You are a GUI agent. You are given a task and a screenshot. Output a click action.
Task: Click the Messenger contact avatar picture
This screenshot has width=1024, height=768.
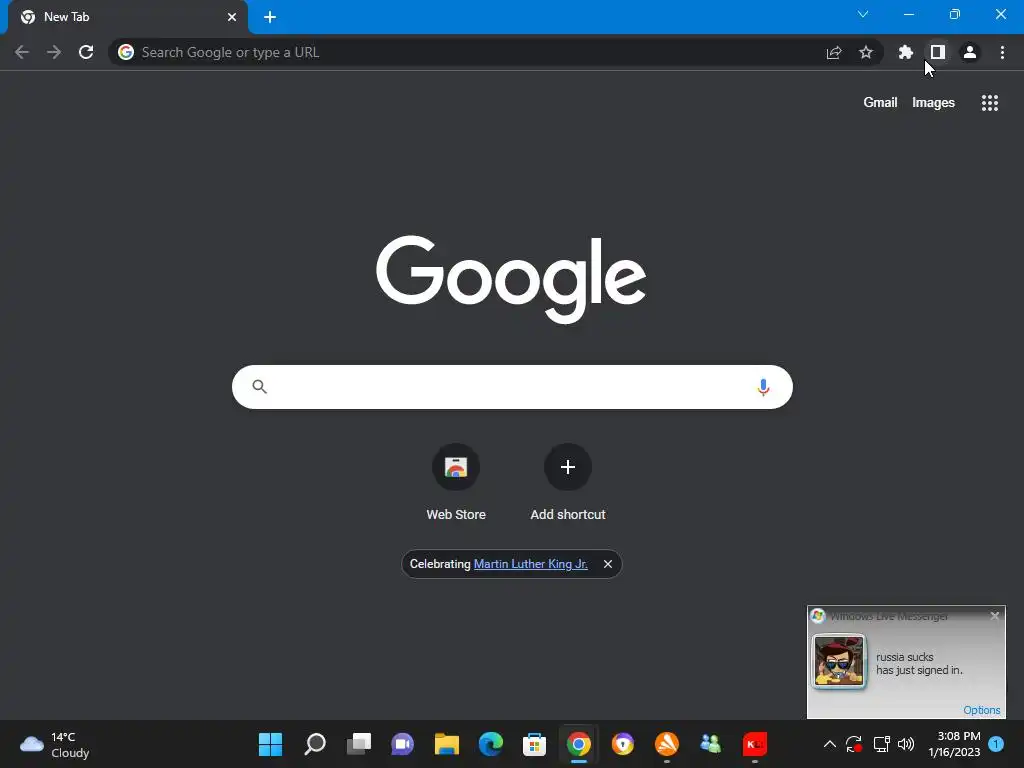[839, 662]
